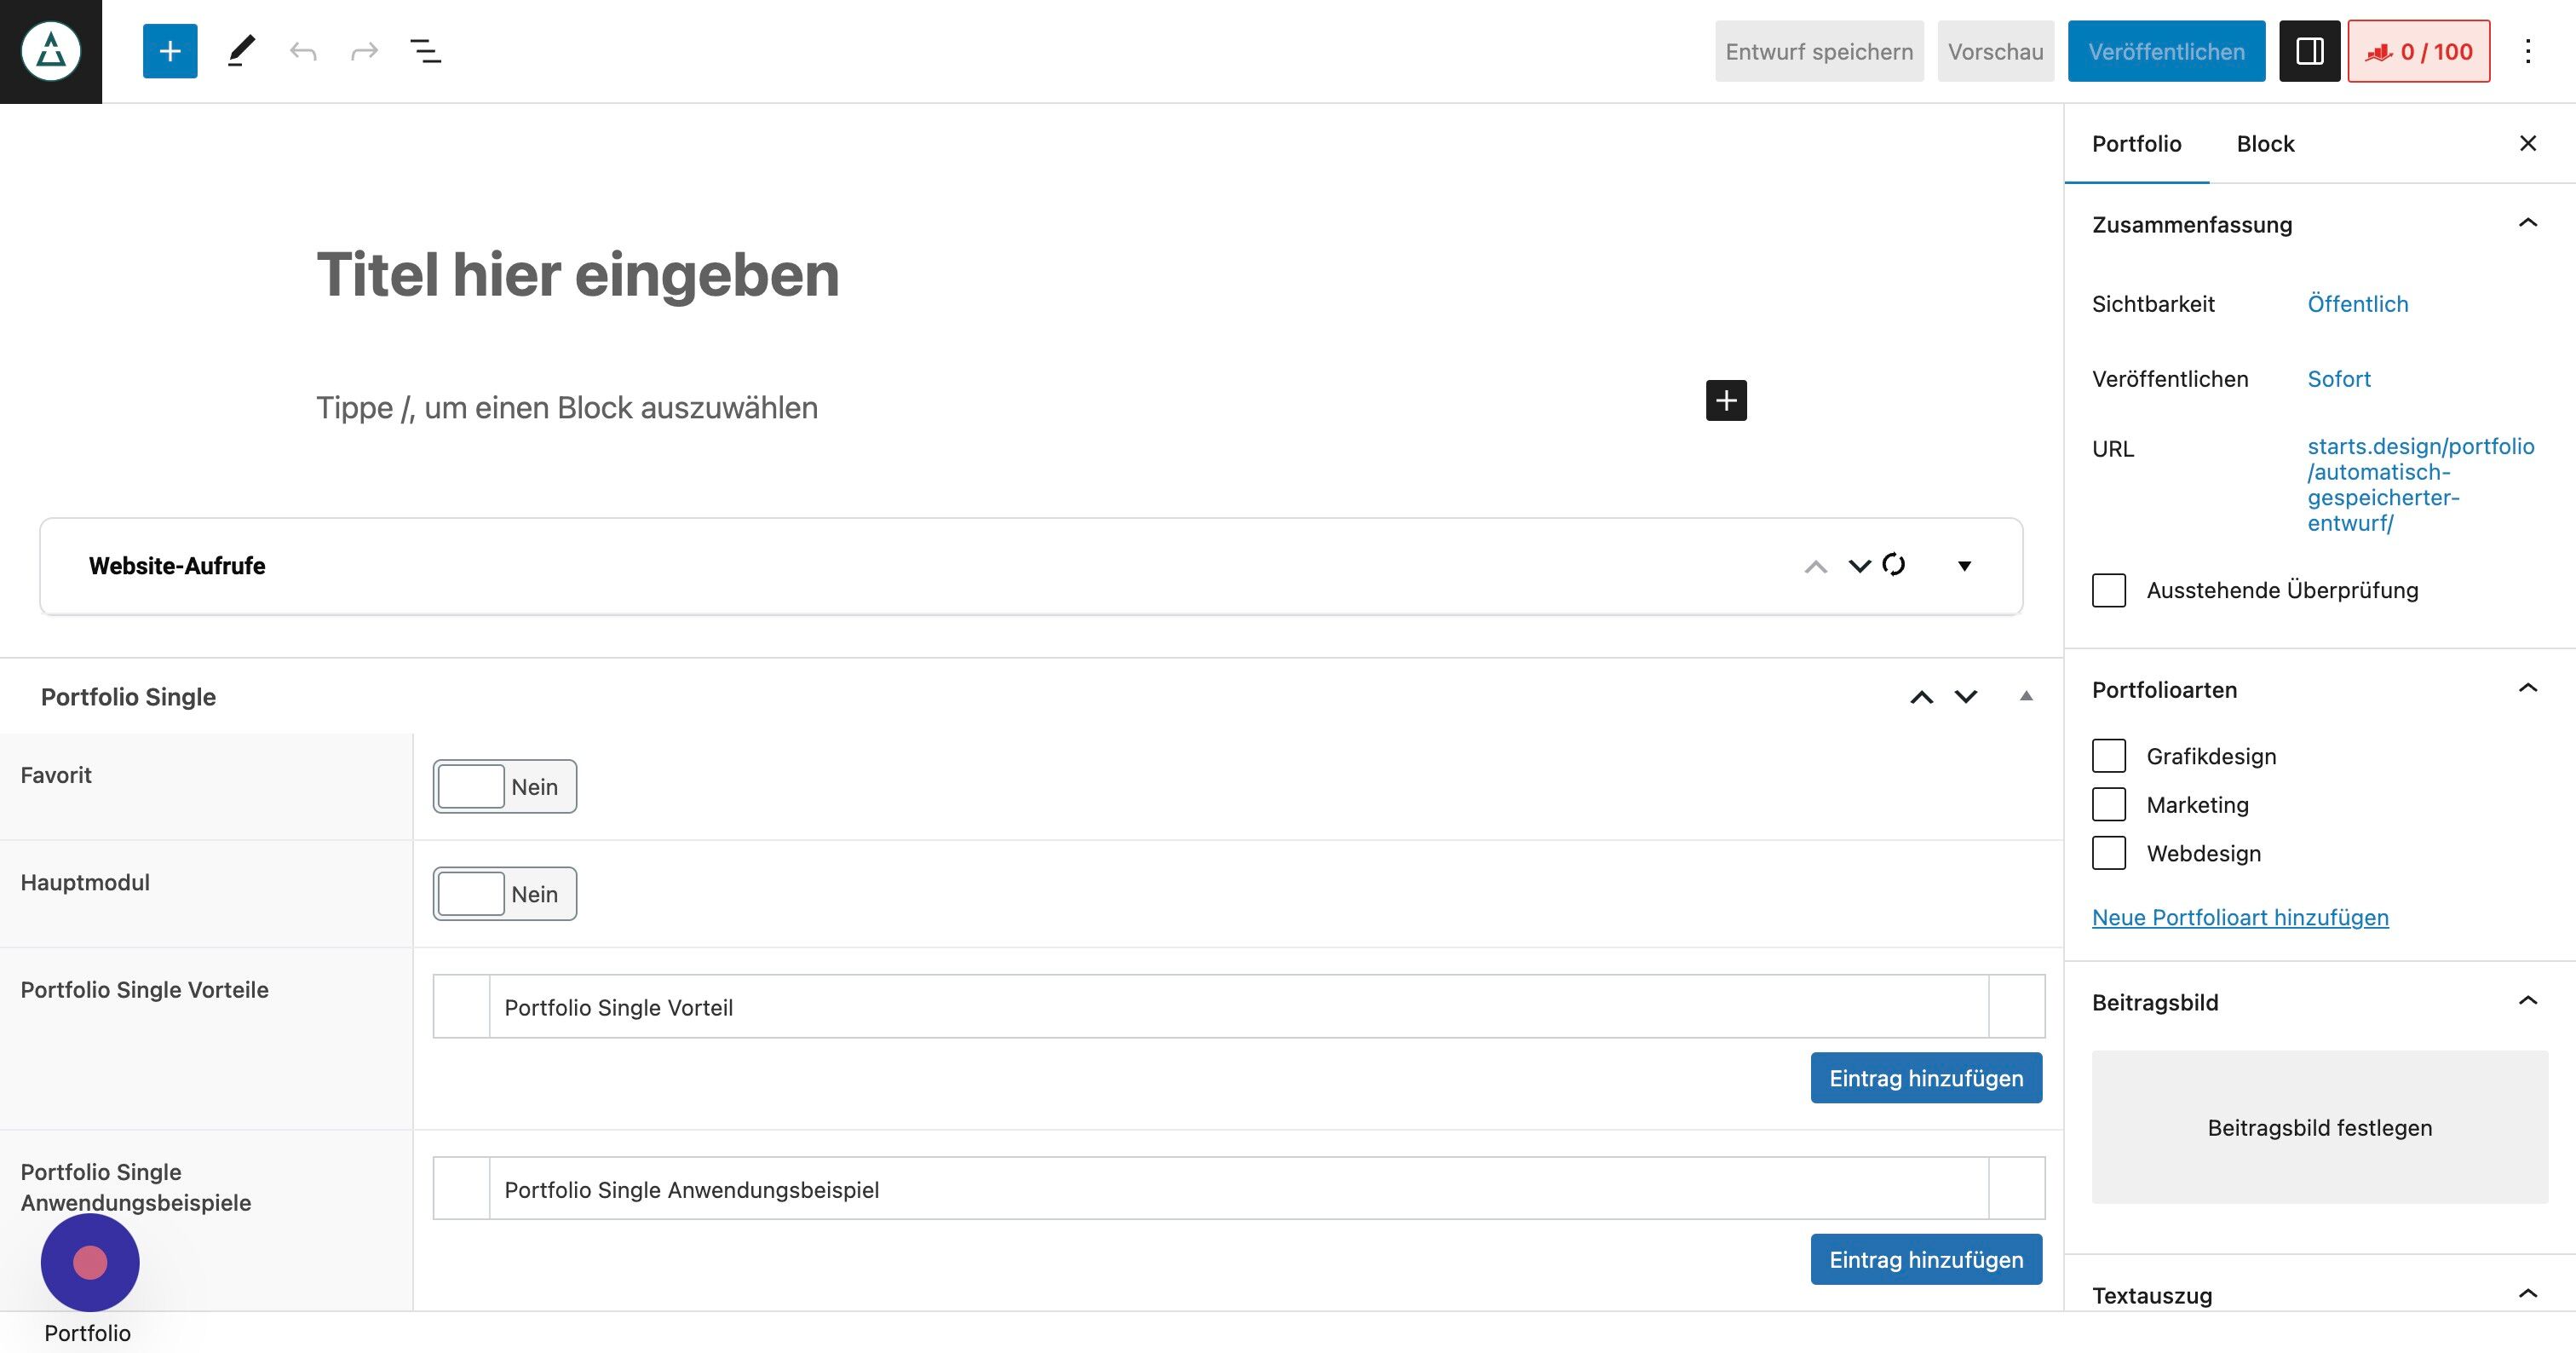Open the Öffentlich visibility dropdown
The image size is (2576, 1353).
pos(2357,304)
